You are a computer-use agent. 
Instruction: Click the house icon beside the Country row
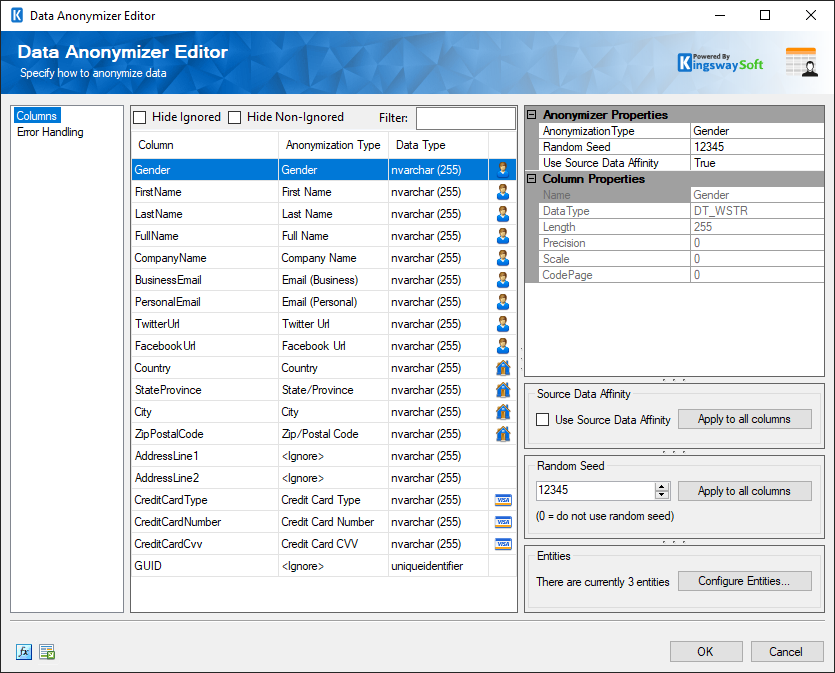(x=502, y=368)
